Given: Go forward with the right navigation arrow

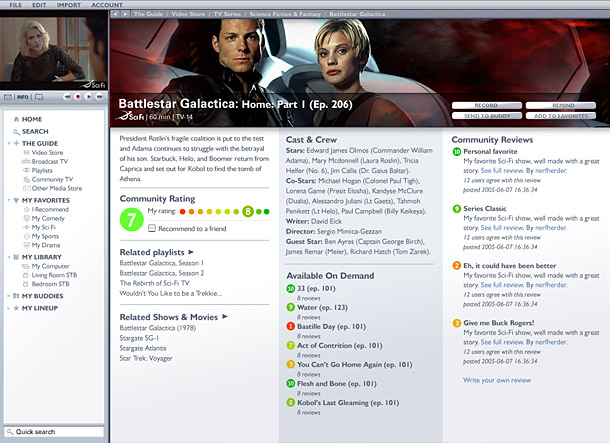Looking at the screenshot, I should 125,14.
